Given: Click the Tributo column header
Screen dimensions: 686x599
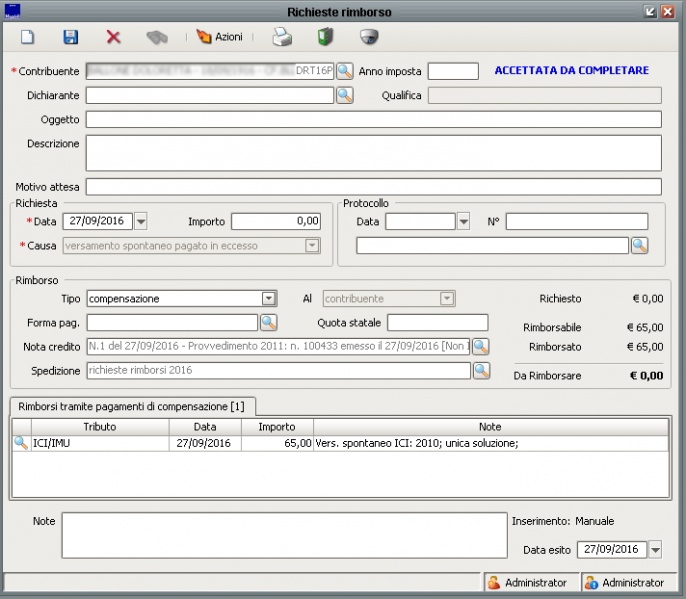Looking at the screenshot, I should coord(99,427).
